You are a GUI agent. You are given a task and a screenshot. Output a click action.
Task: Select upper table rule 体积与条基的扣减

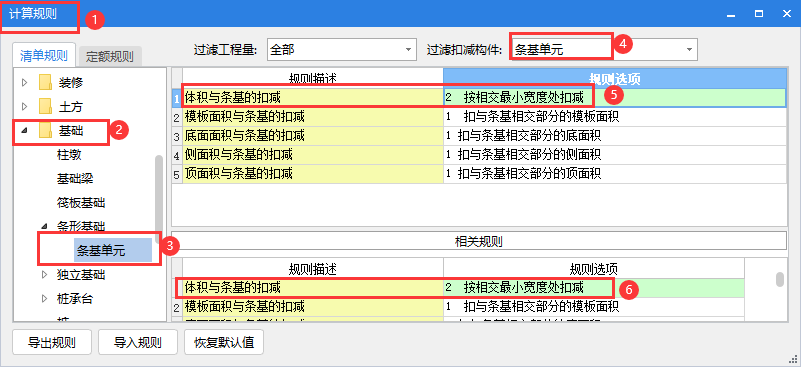313,97
